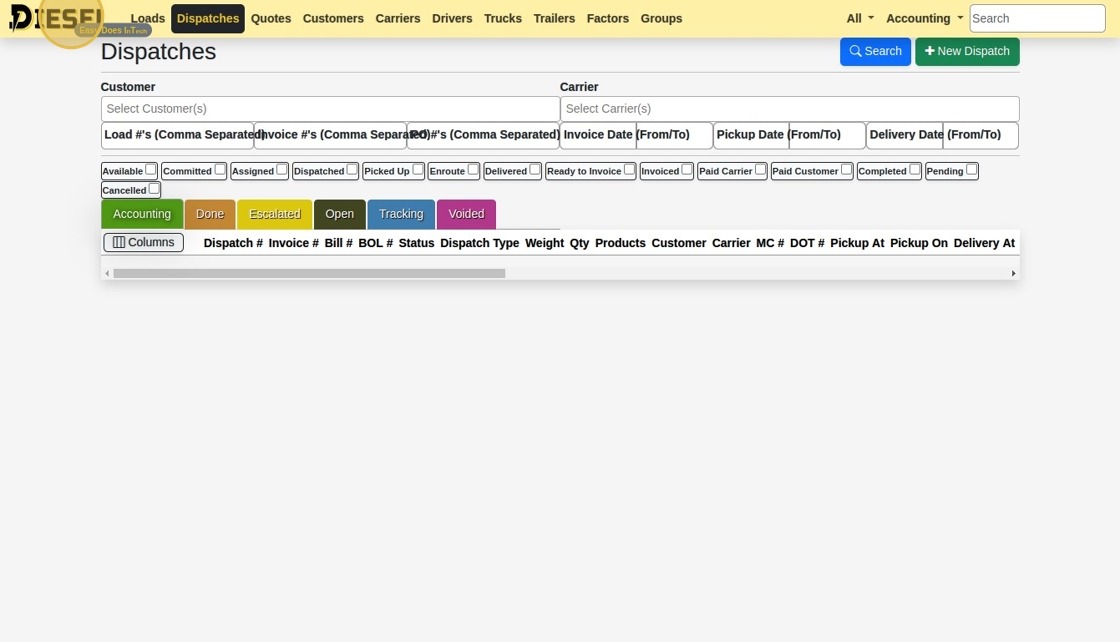Viewport: 1120px width, 642px height.
Task: Switch to the Open tab
Action: pyautogui.click(x=339, y=214)
